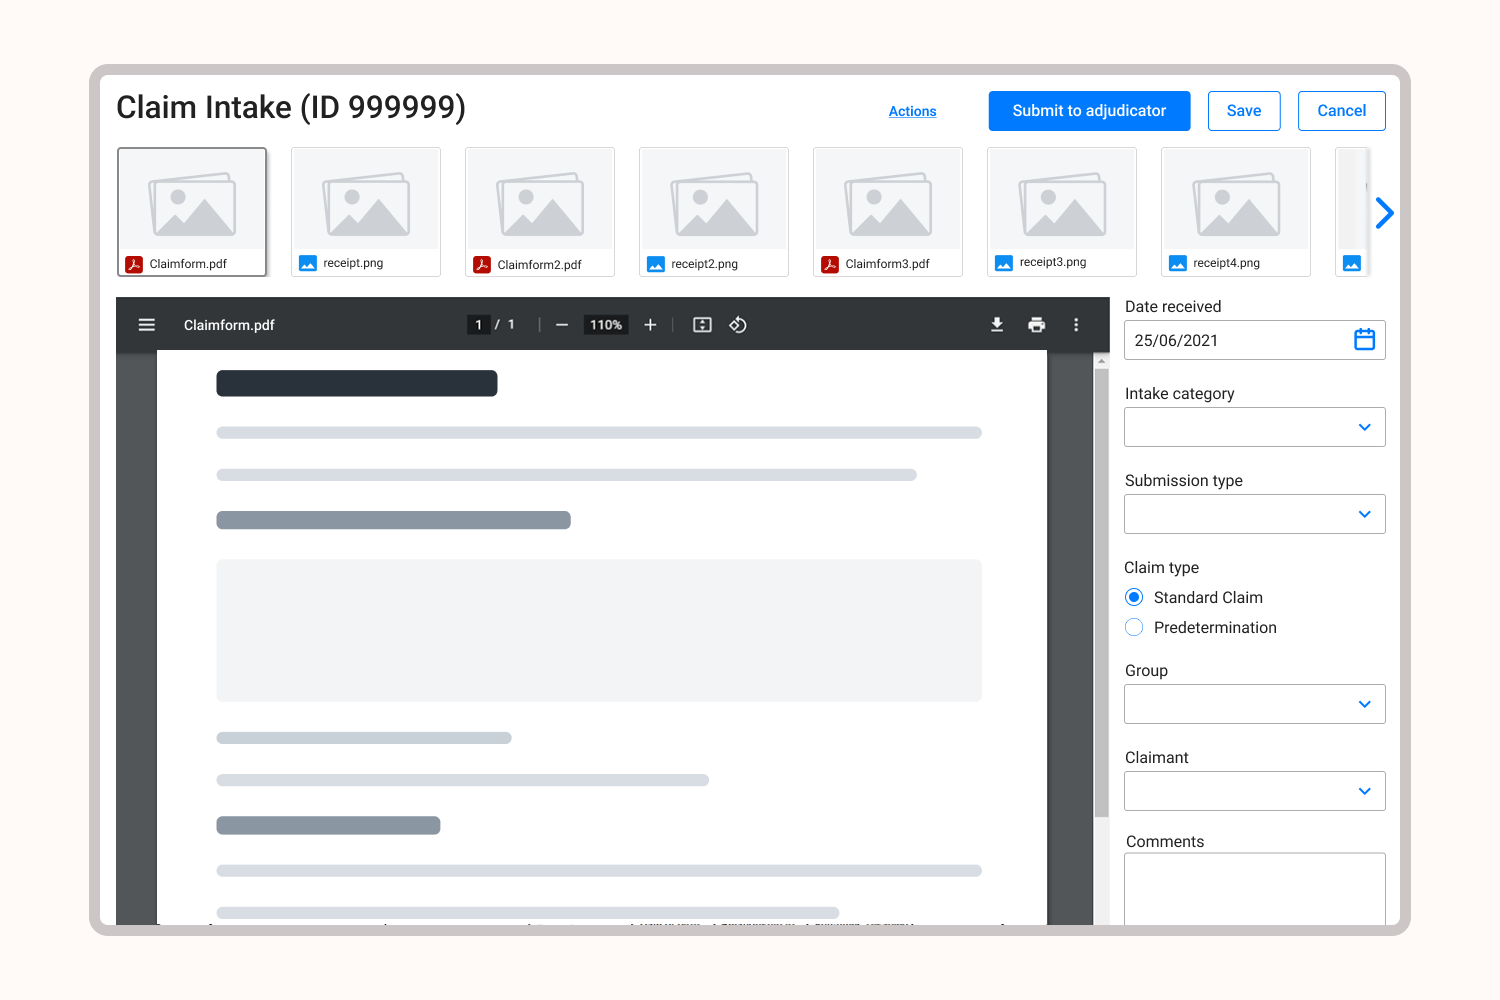Image resolution: width=1500 pixels, height=1000 pixels.
Task: Click the fit-to-page icon
Action: 703,325
